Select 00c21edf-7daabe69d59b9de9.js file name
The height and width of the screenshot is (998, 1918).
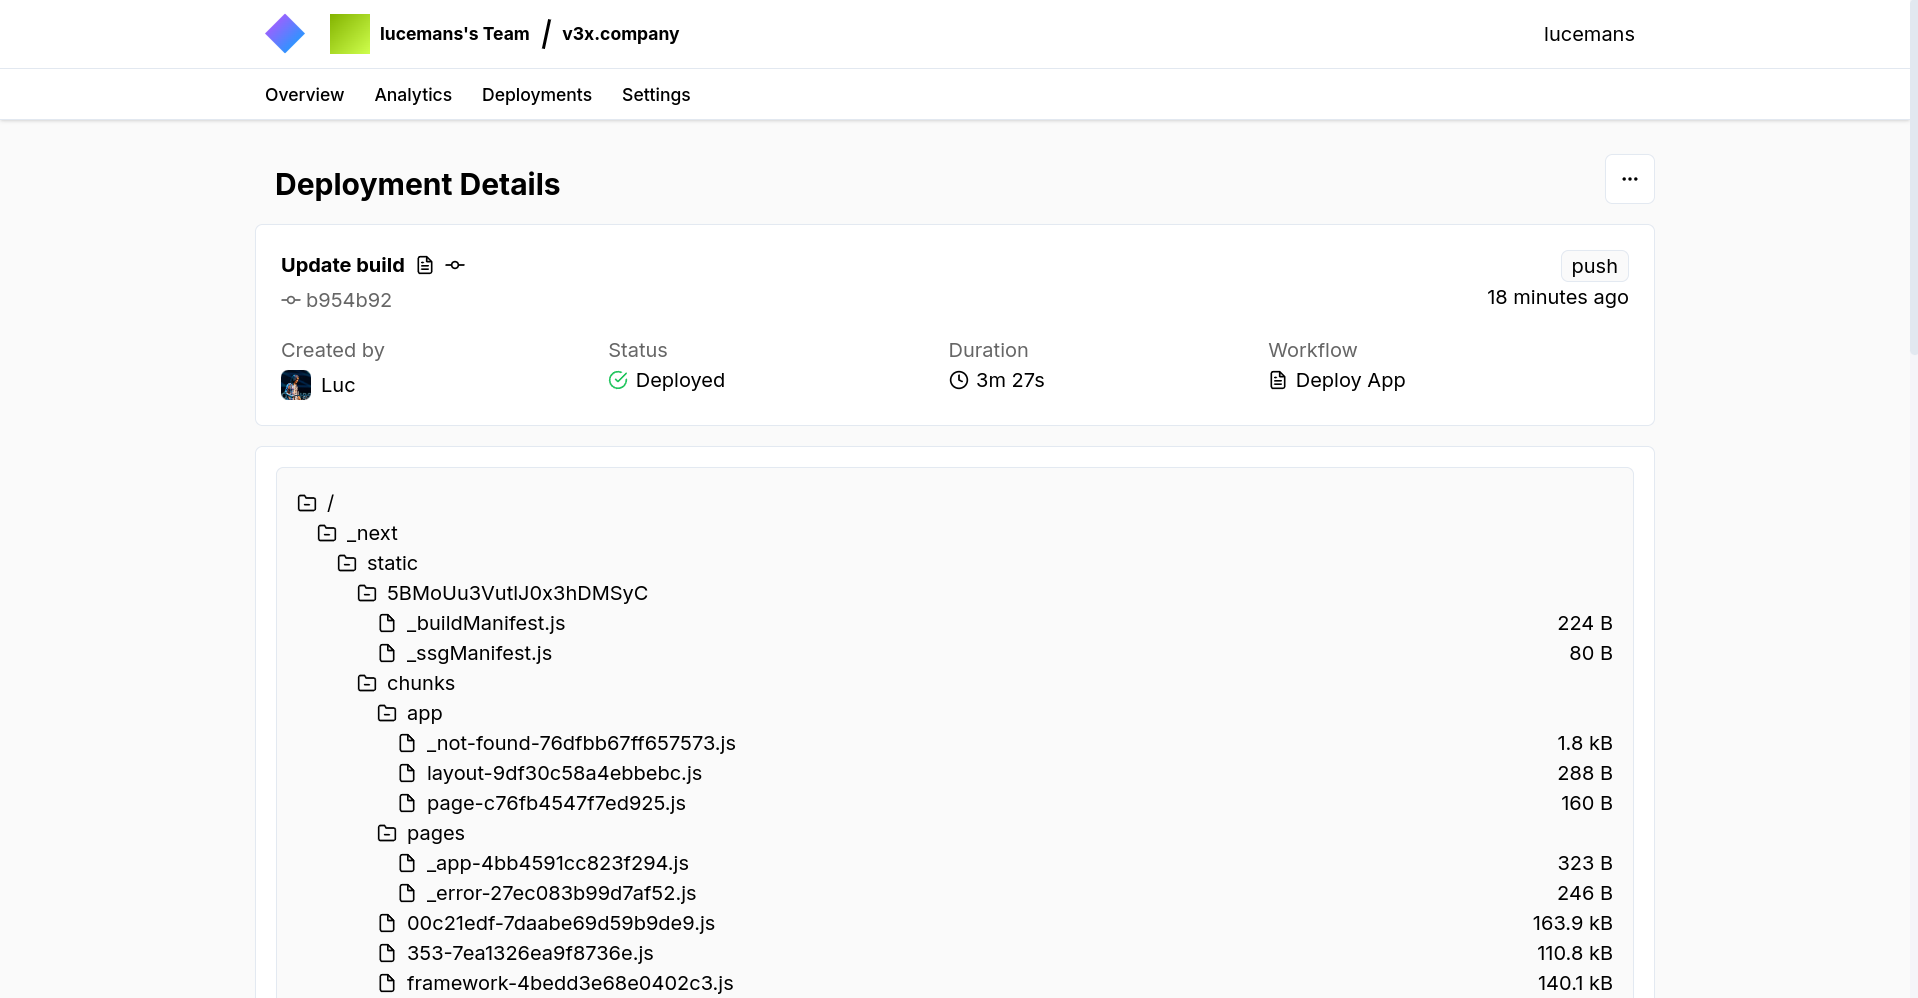tap(561, 923)
